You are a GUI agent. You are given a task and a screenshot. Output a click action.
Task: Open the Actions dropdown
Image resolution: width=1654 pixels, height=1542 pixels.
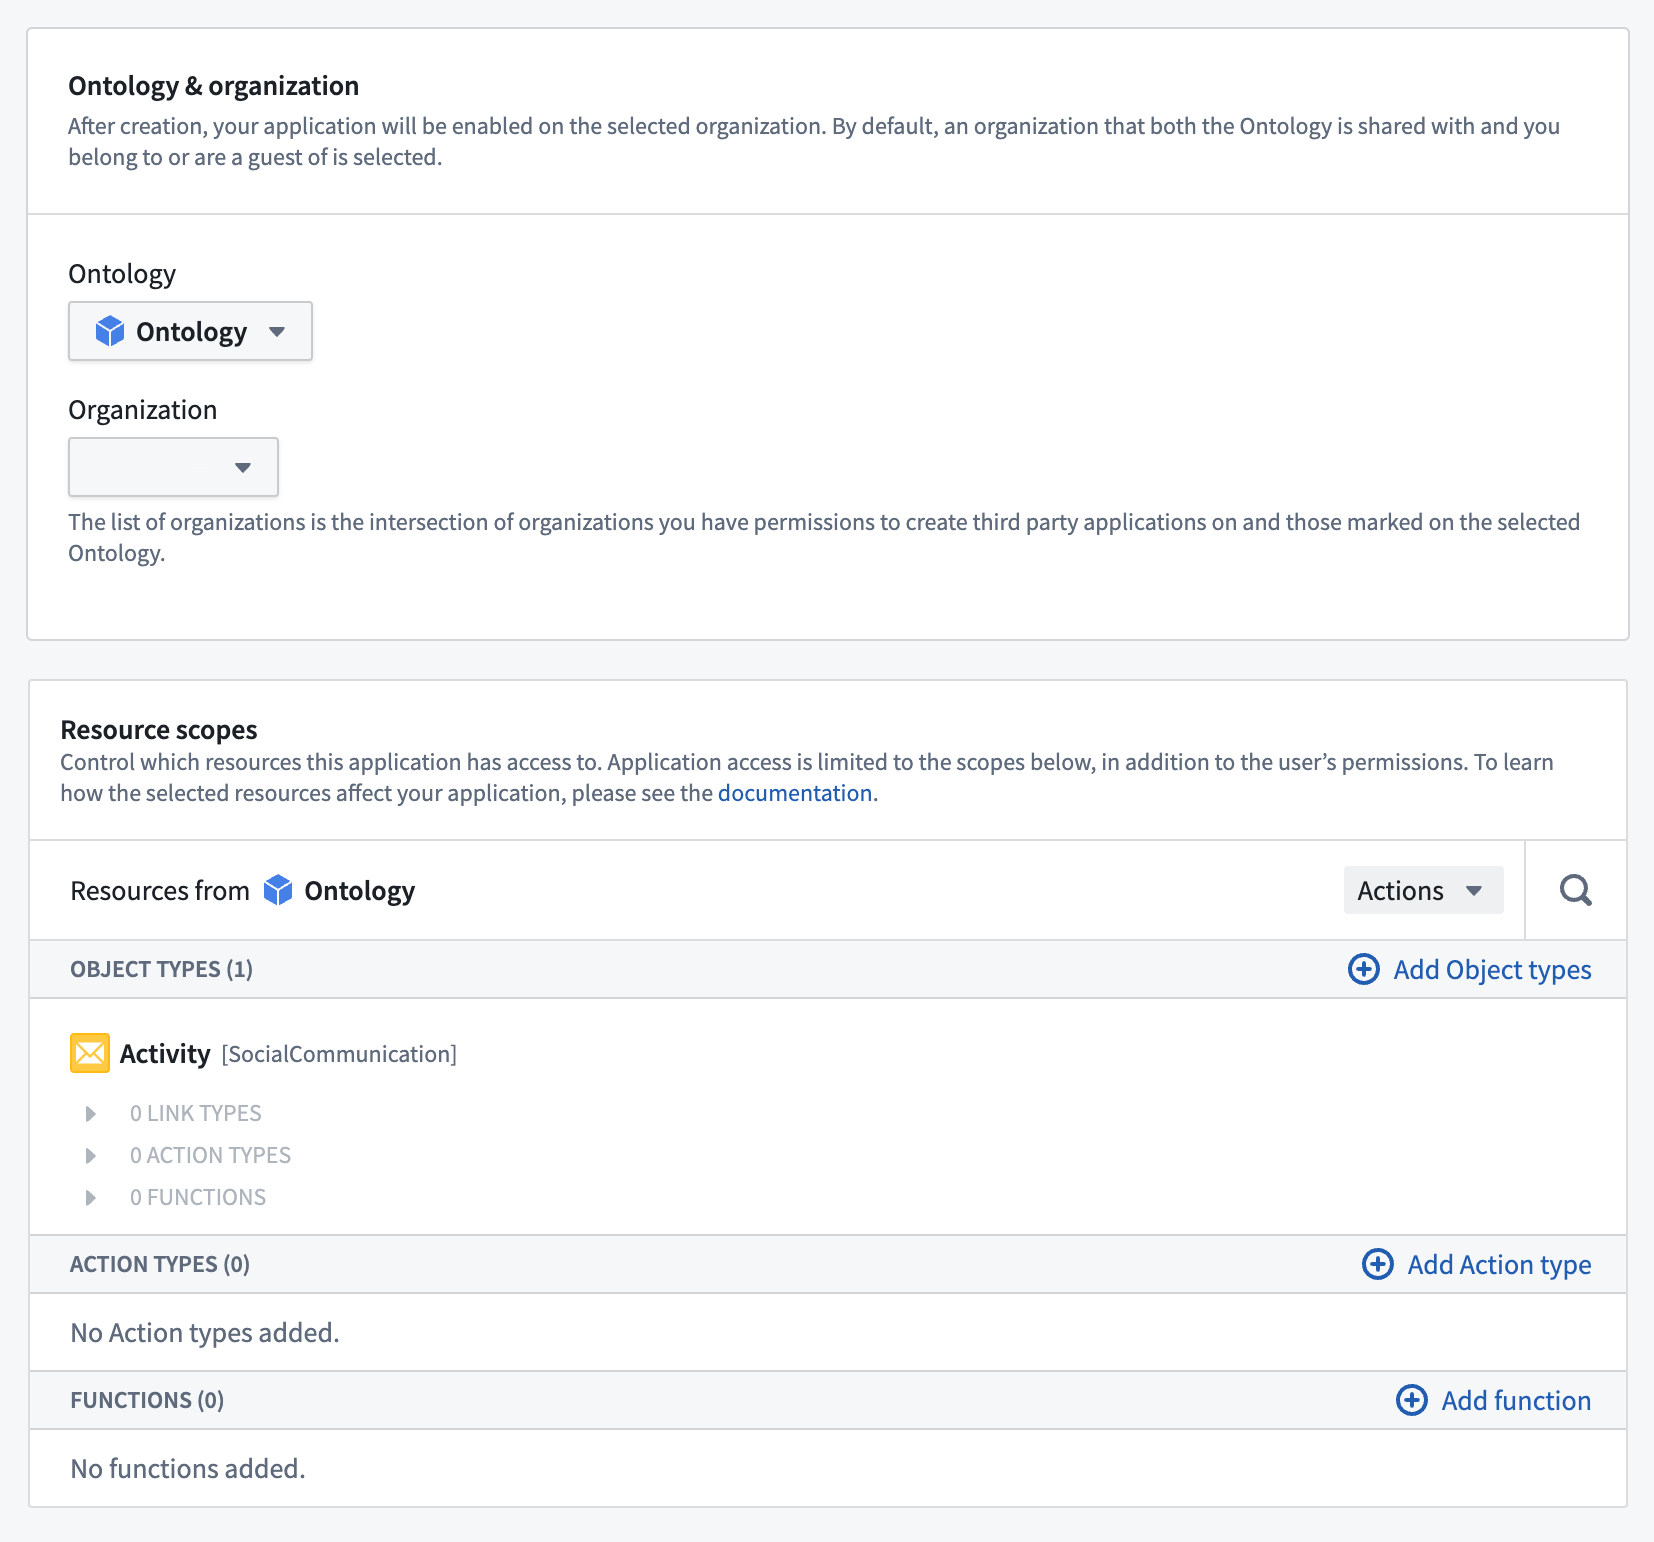click(1422, 890)
